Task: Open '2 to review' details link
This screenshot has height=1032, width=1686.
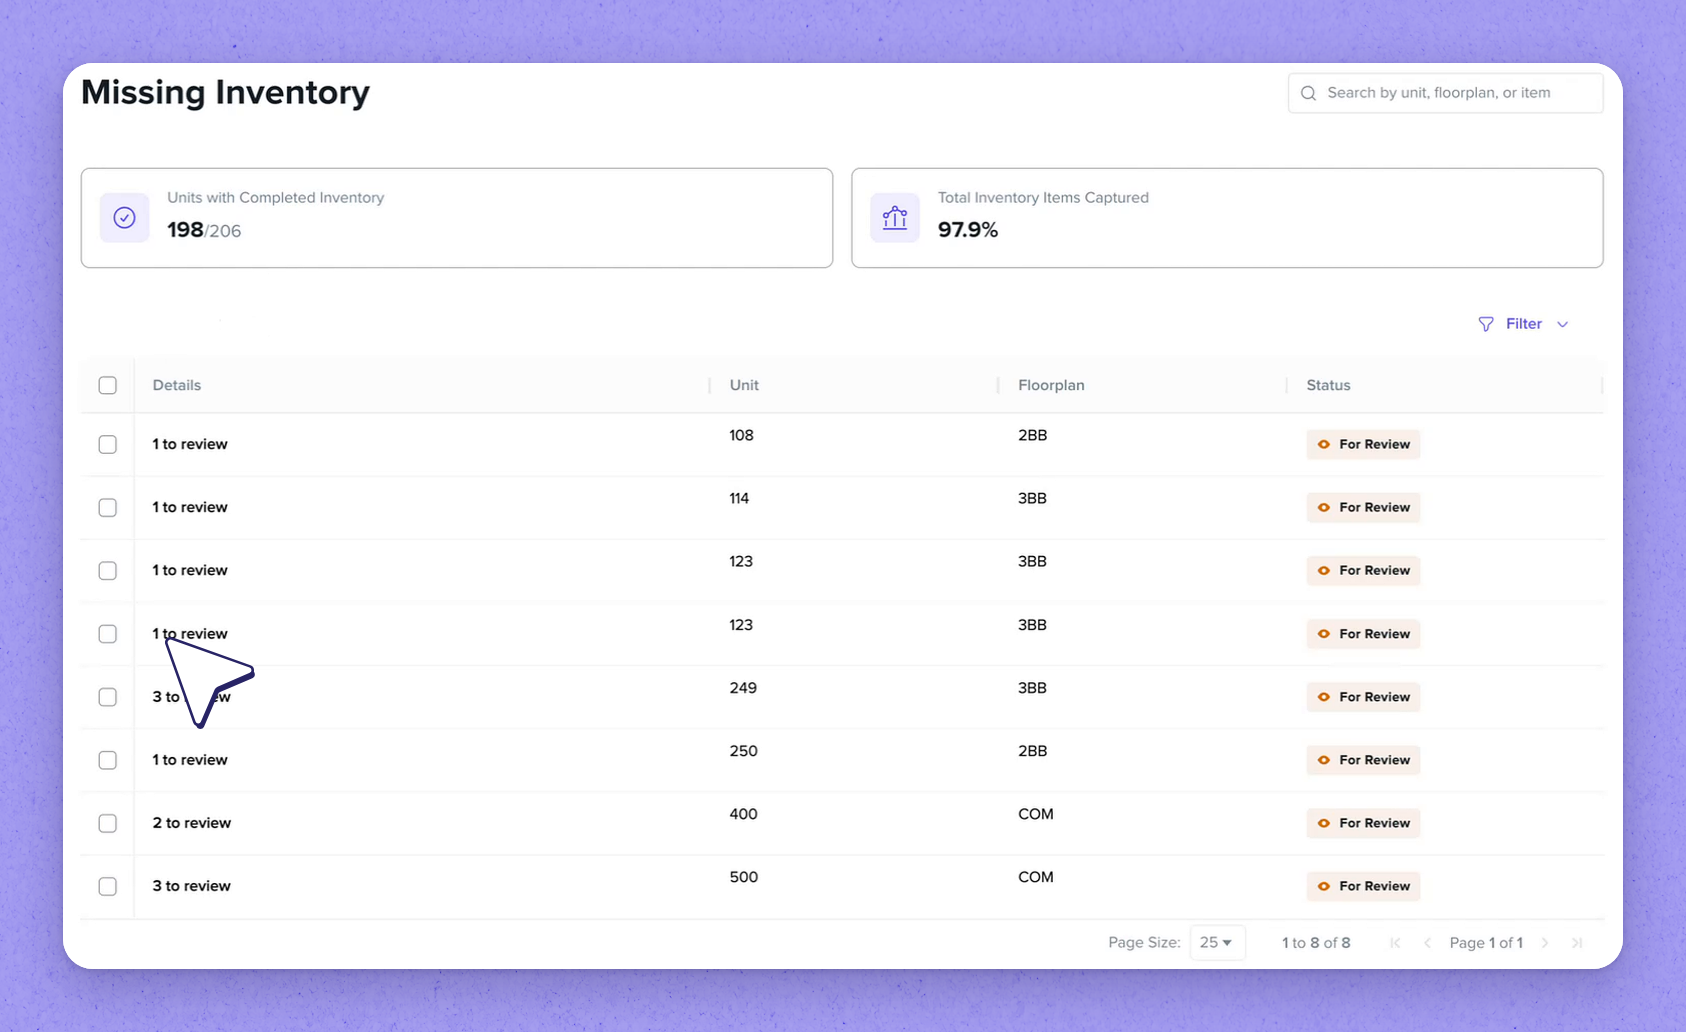Action: pos(192,823)
